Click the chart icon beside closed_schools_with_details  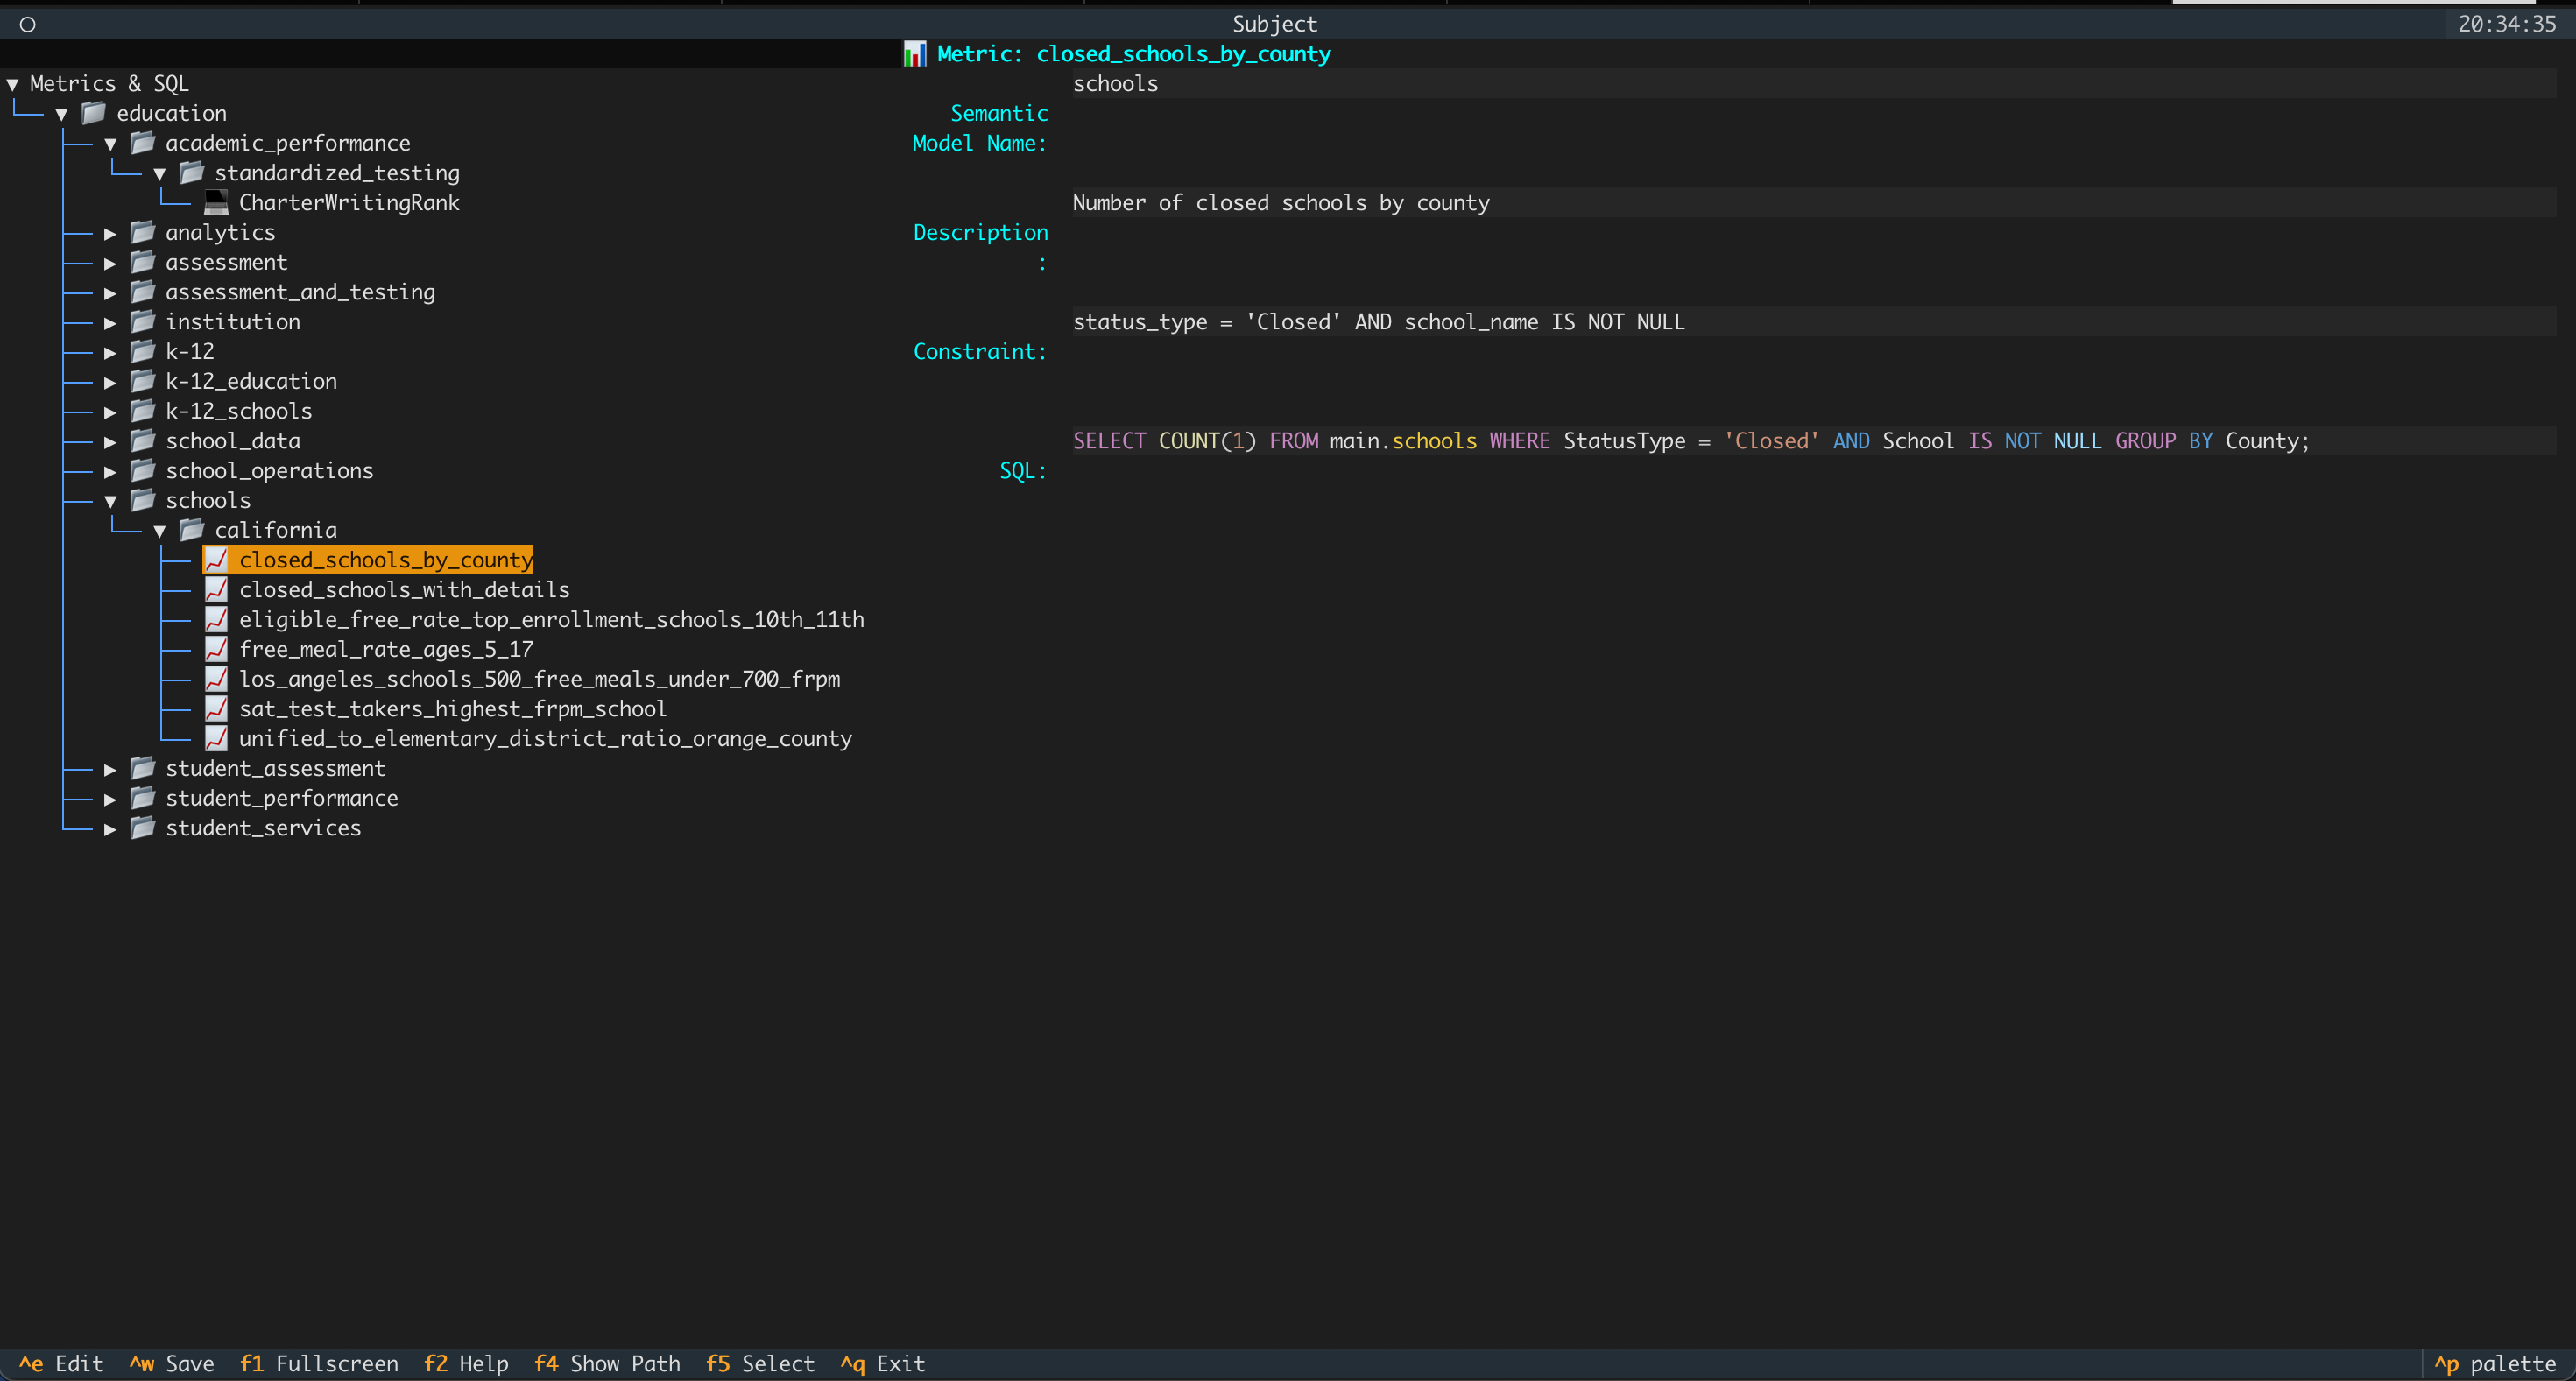click(216, 590)
